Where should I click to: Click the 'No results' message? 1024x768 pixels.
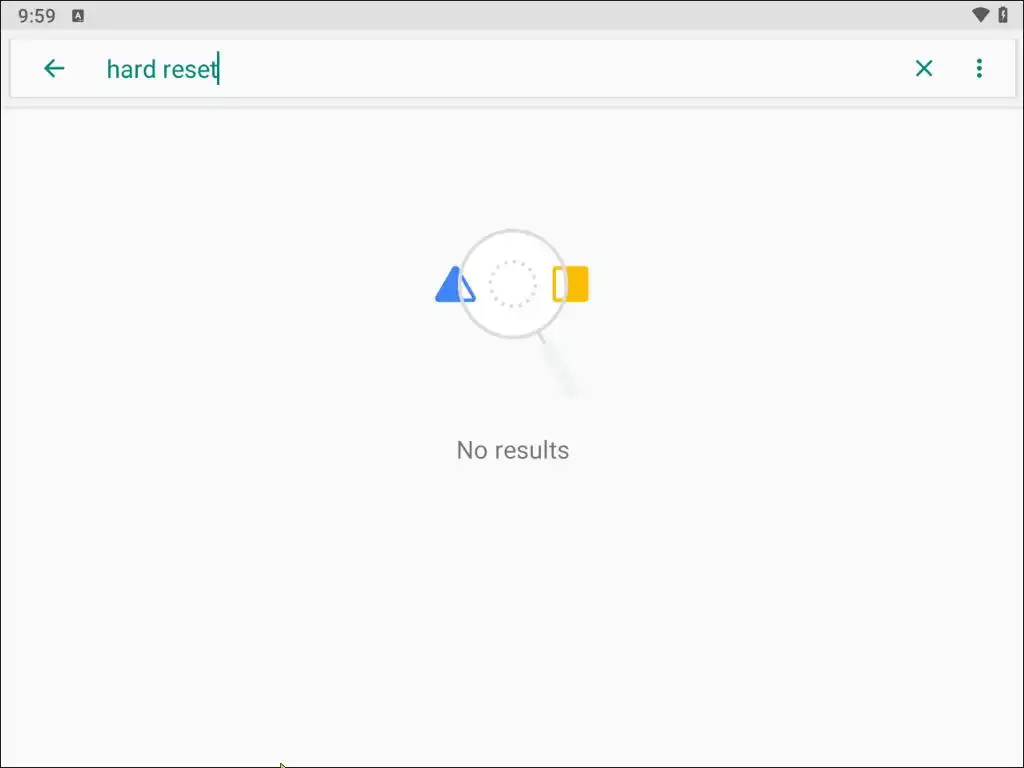tap(513, 450)
